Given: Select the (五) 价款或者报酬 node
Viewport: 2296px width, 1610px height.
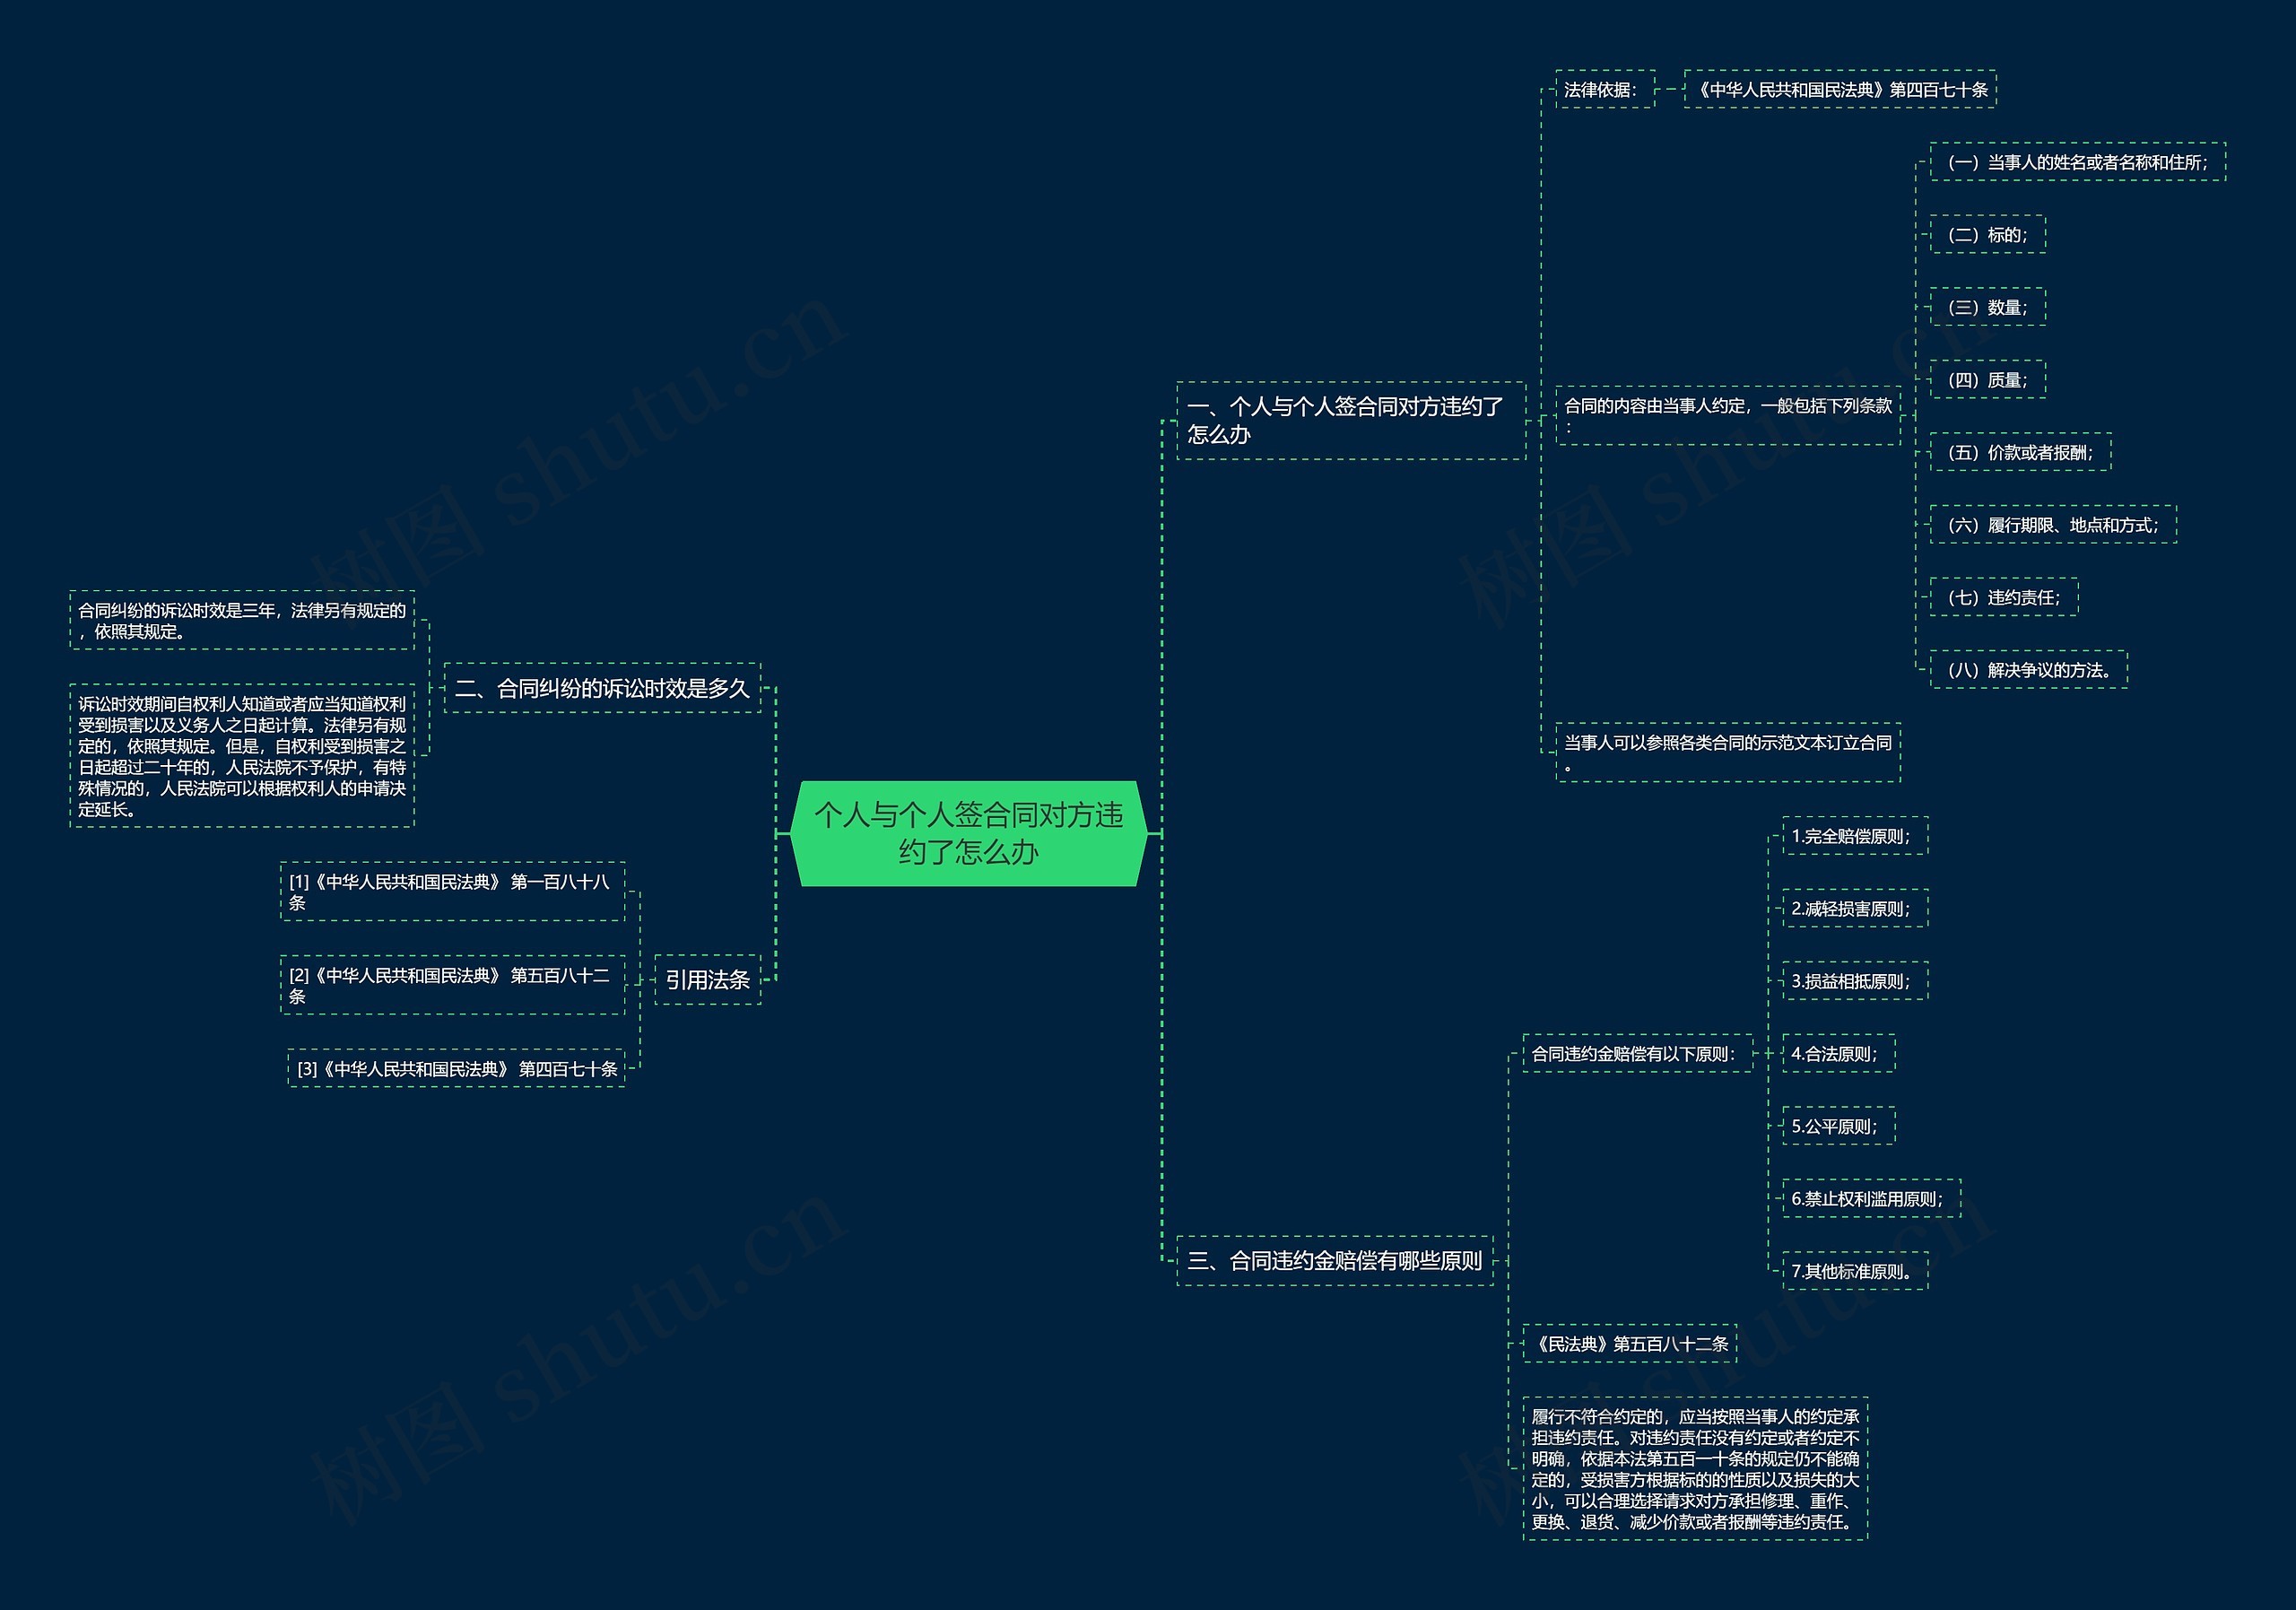Looking at the screenshot, I should tap(2019, 452).
